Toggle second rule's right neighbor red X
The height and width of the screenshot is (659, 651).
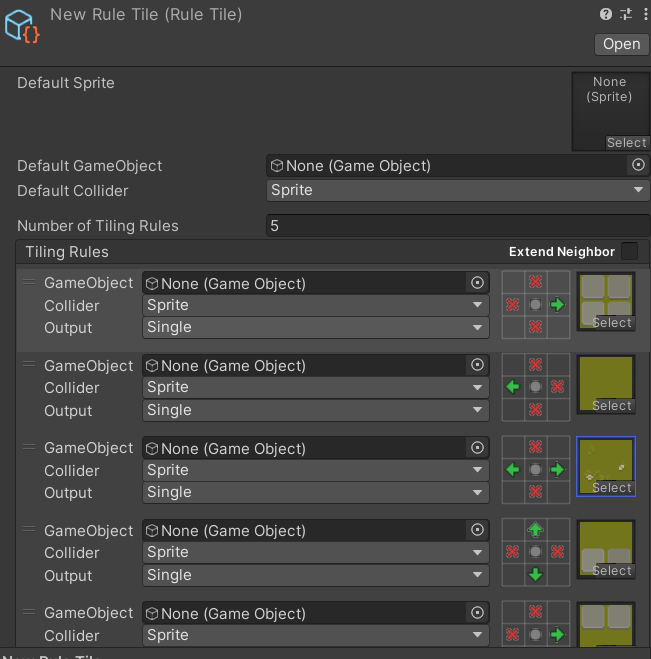558,387
